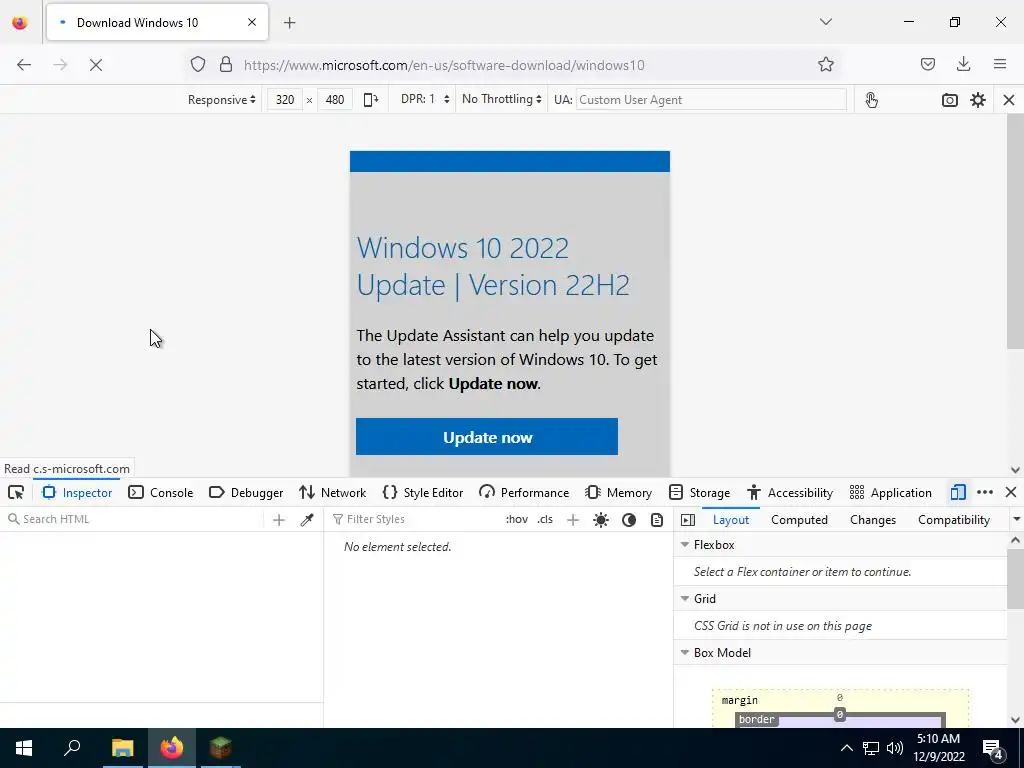The width and height of the screenshot is (1024, 768).
Task: Collapse the Flexbox section
Action: click(685, 545)
